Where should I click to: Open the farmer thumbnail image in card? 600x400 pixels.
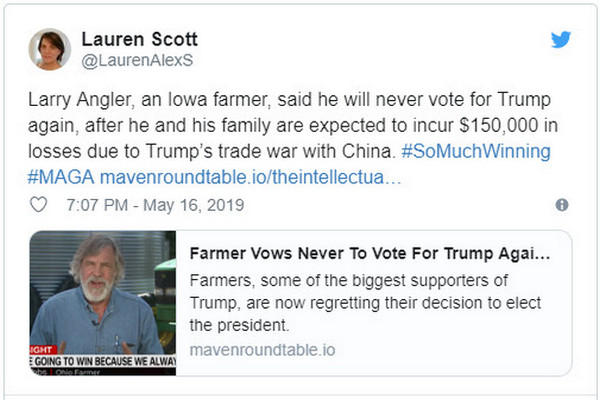click(x=103, y=303)
